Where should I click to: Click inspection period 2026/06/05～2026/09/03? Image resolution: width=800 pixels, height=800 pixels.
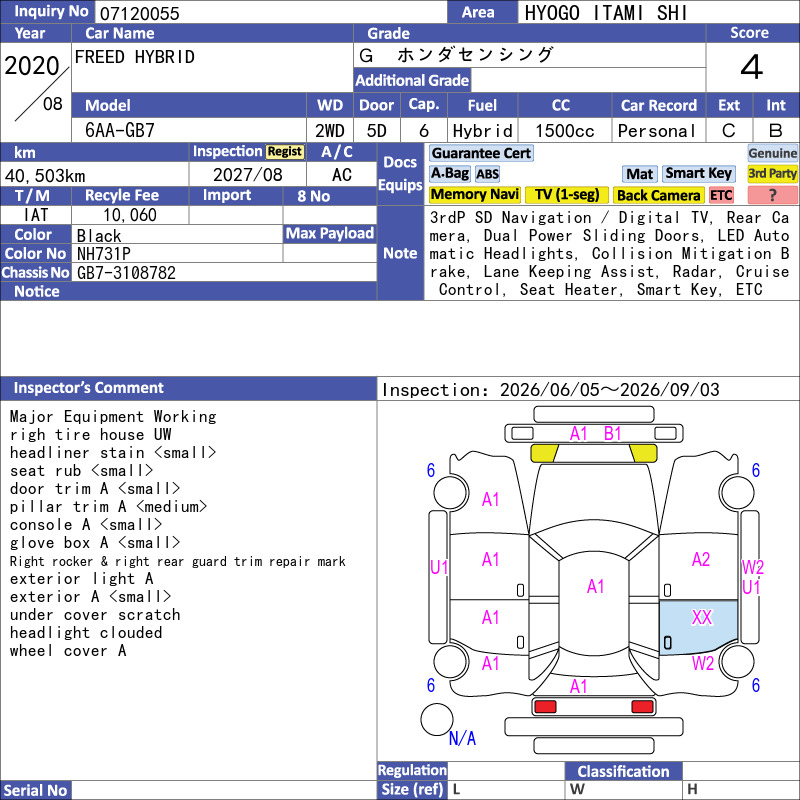point(609,390)
